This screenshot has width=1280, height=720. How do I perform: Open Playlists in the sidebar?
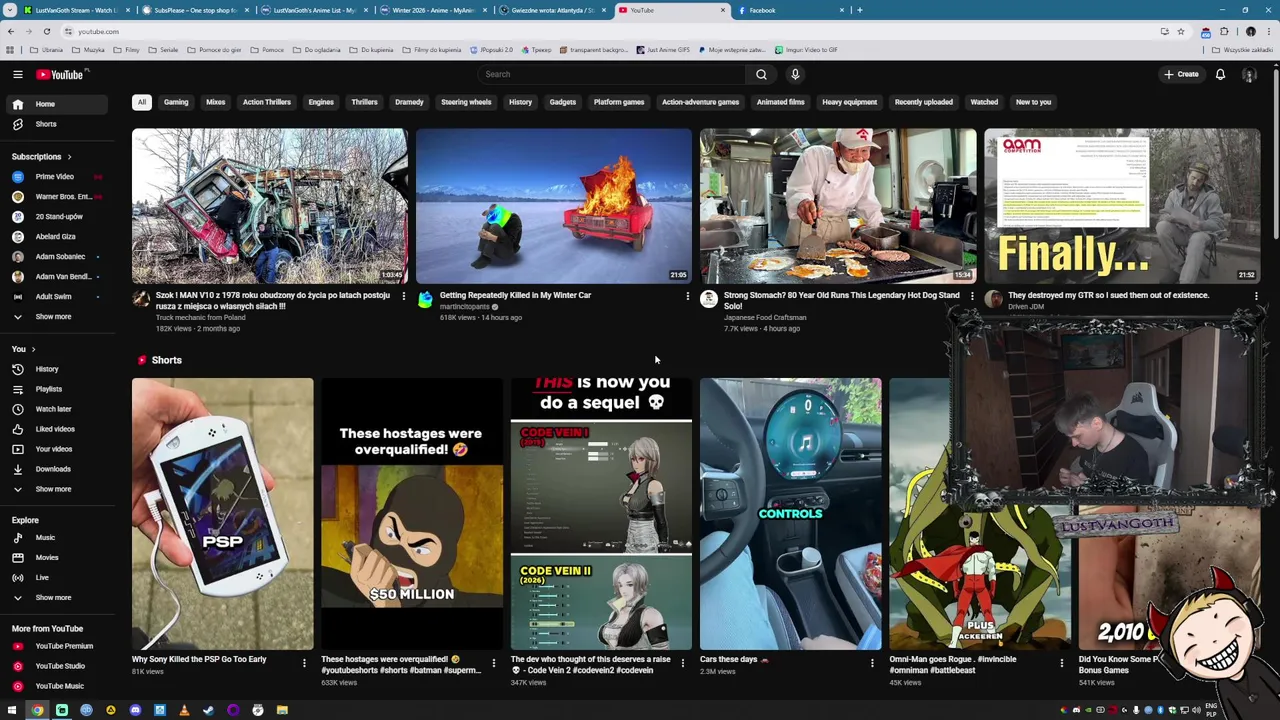click(x=57, y=389)
